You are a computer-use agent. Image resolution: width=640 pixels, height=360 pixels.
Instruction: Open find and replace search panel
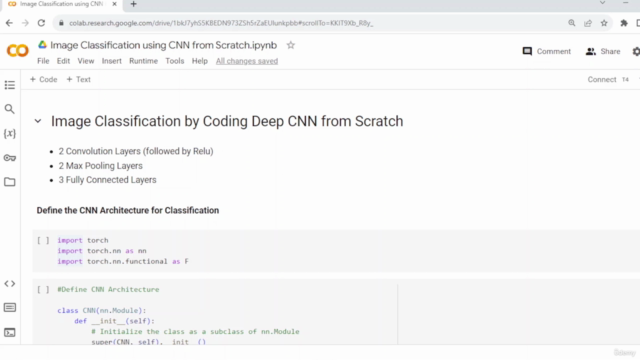[9, 109]
